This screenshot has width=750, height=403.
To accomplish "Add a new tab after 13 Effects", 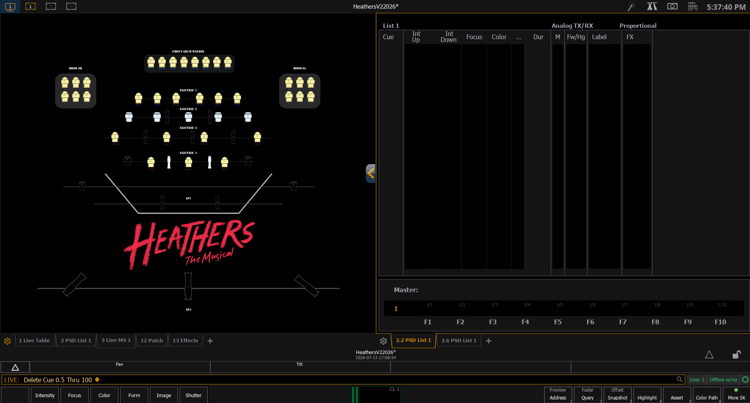I will click(210, 341).
